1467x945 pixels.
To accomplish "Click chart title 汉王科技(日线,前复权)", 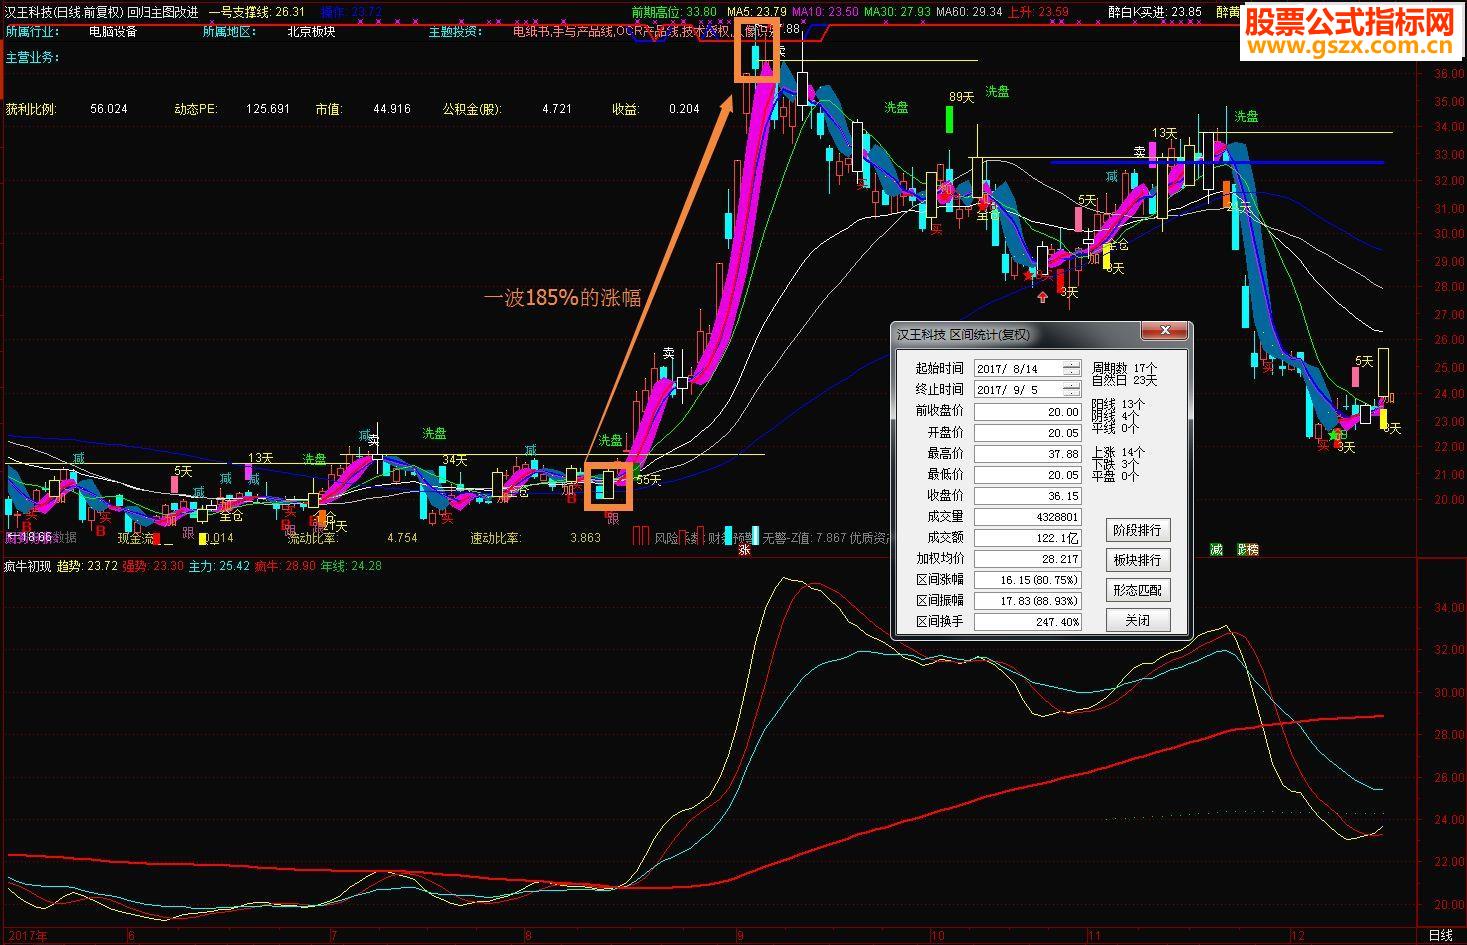I will click(63, 12).
